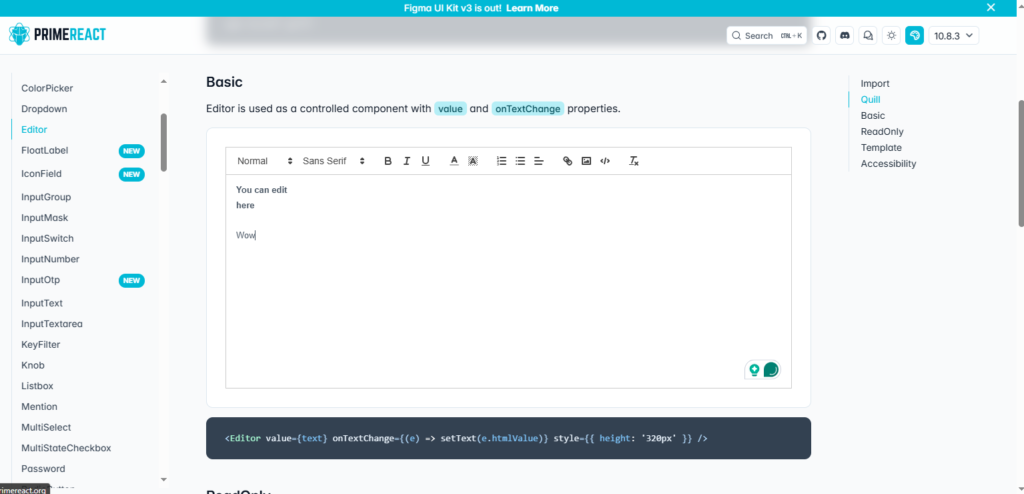Screen dimensions: 1024x494
Task: Click the clear formatting icon
Action: [634, 161]
